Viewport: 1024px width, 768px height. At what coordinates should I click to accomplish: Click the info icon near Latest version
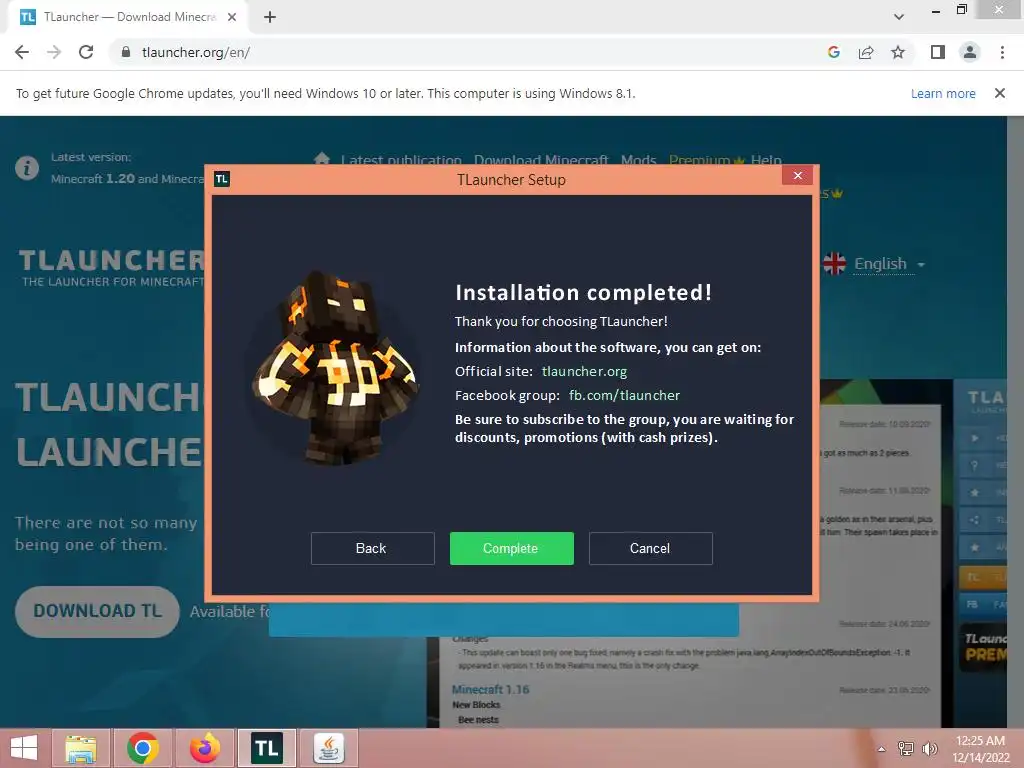(x=27, y=168)
